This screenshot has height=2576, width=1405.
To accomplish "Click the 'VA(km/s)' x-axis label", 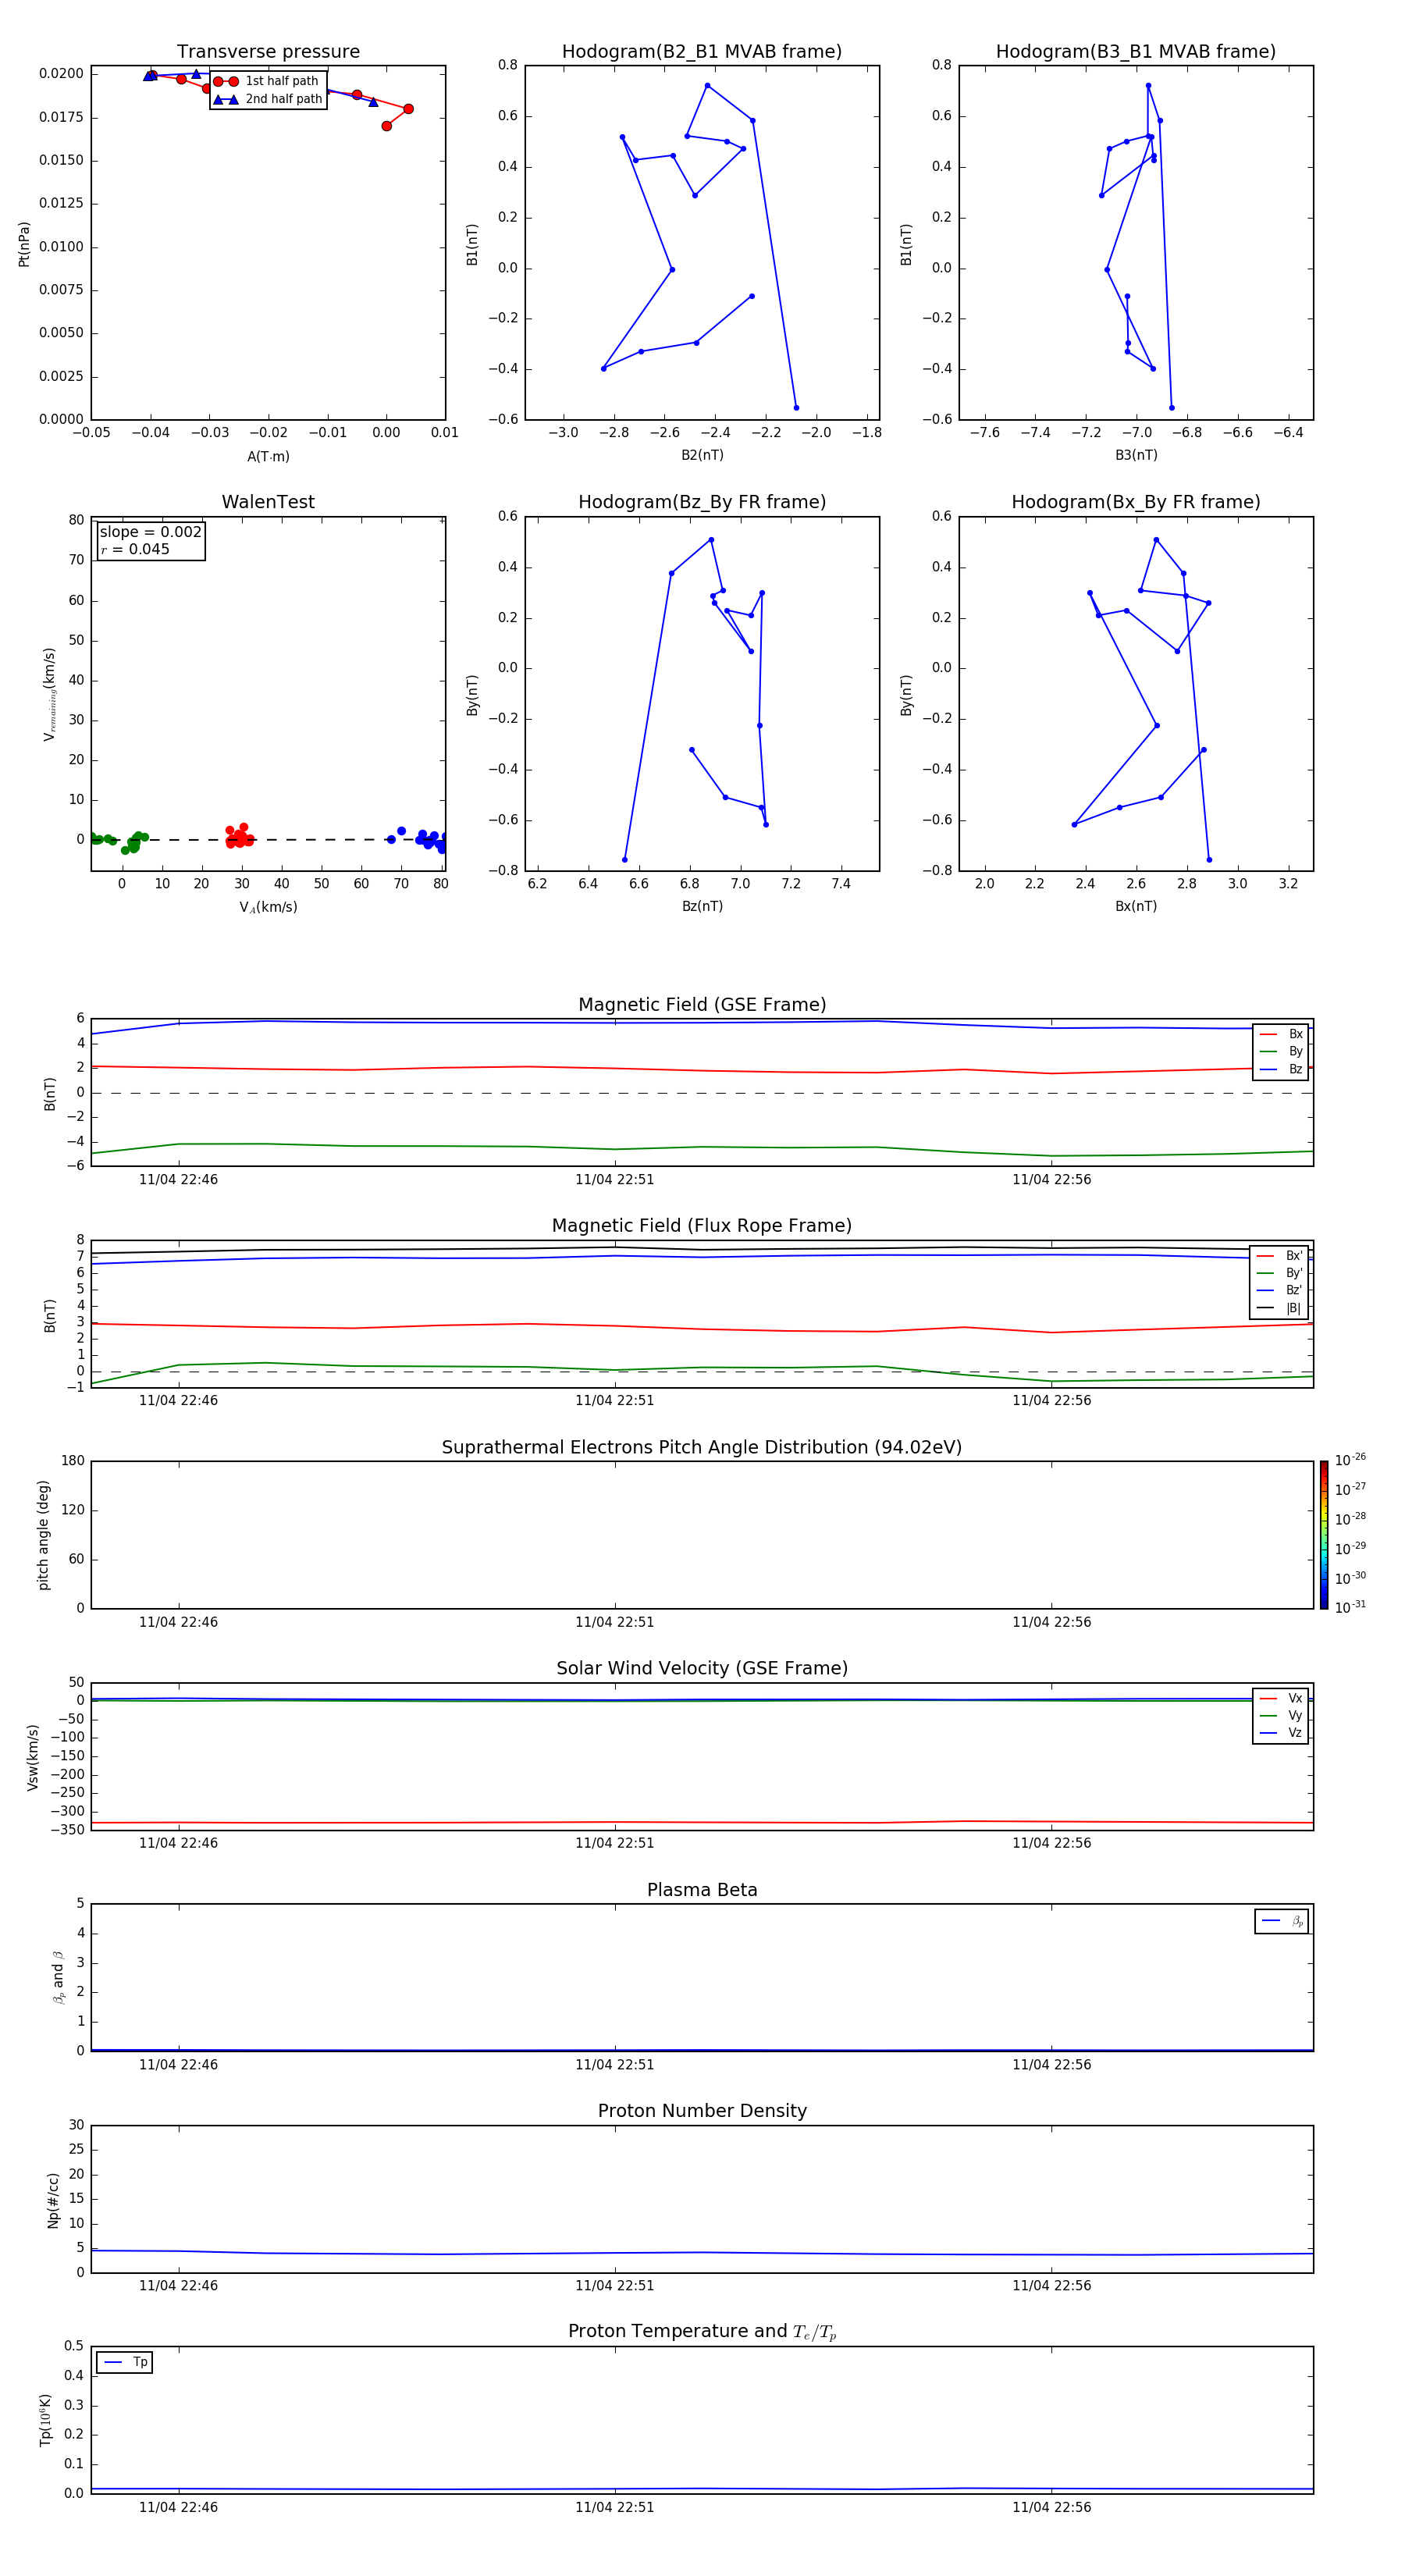I will point(268,907).
